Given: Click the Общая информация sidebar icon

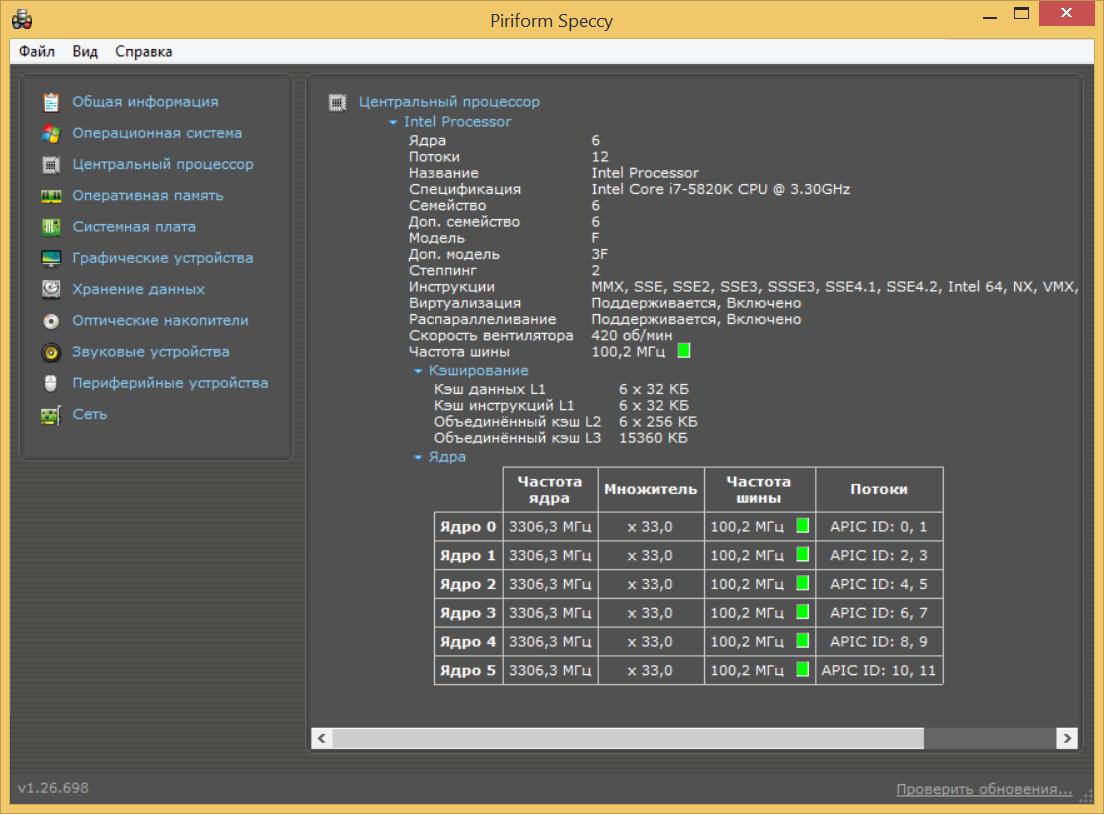Looking at the screenshot, I should pos(51,102).
